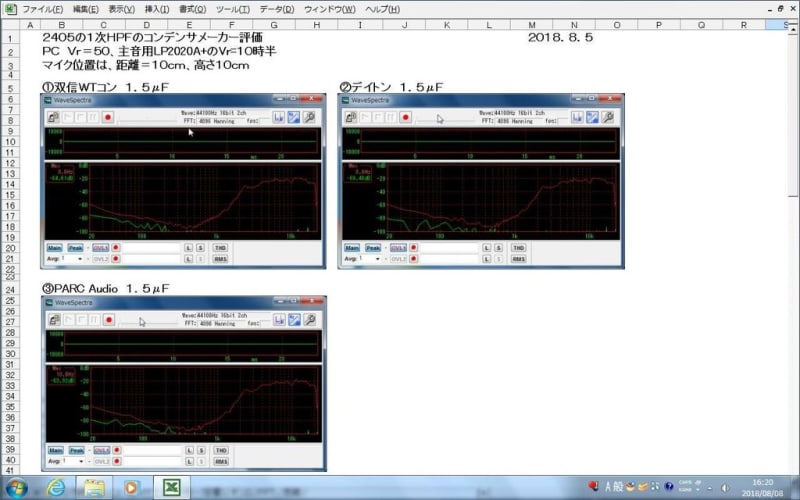
Task: Click the RMS button in the ③PARC Audio window
Action: [221, 462]
